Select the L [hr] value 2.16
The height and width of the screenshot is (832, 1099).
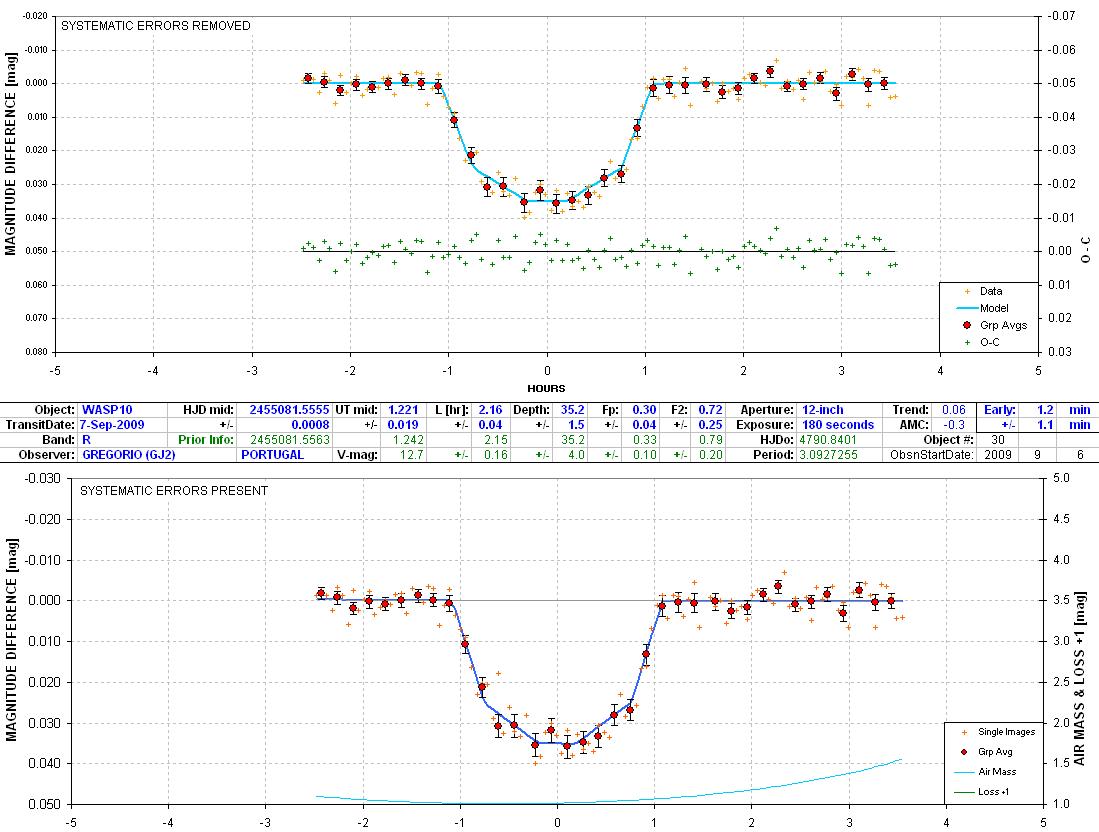491,410
